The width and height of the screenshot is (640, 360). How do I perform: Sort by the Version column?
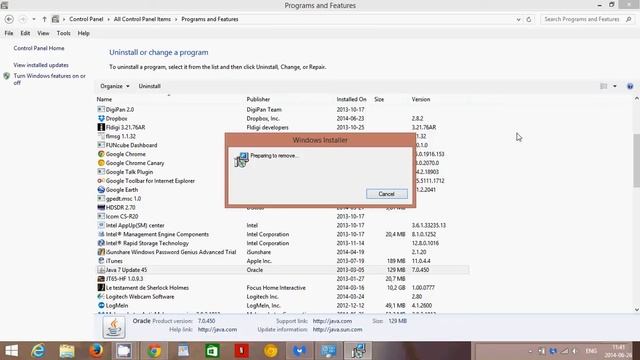click(420, 99)
